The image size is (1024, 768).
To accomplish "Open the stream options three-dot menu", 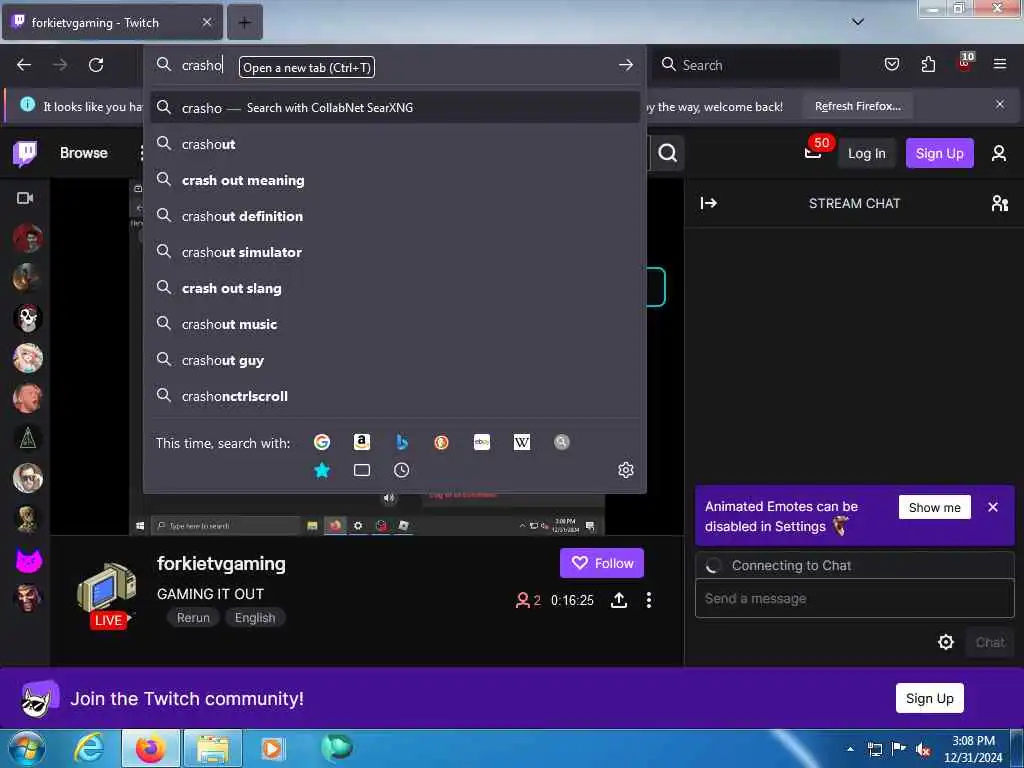I will coord(648,600).
